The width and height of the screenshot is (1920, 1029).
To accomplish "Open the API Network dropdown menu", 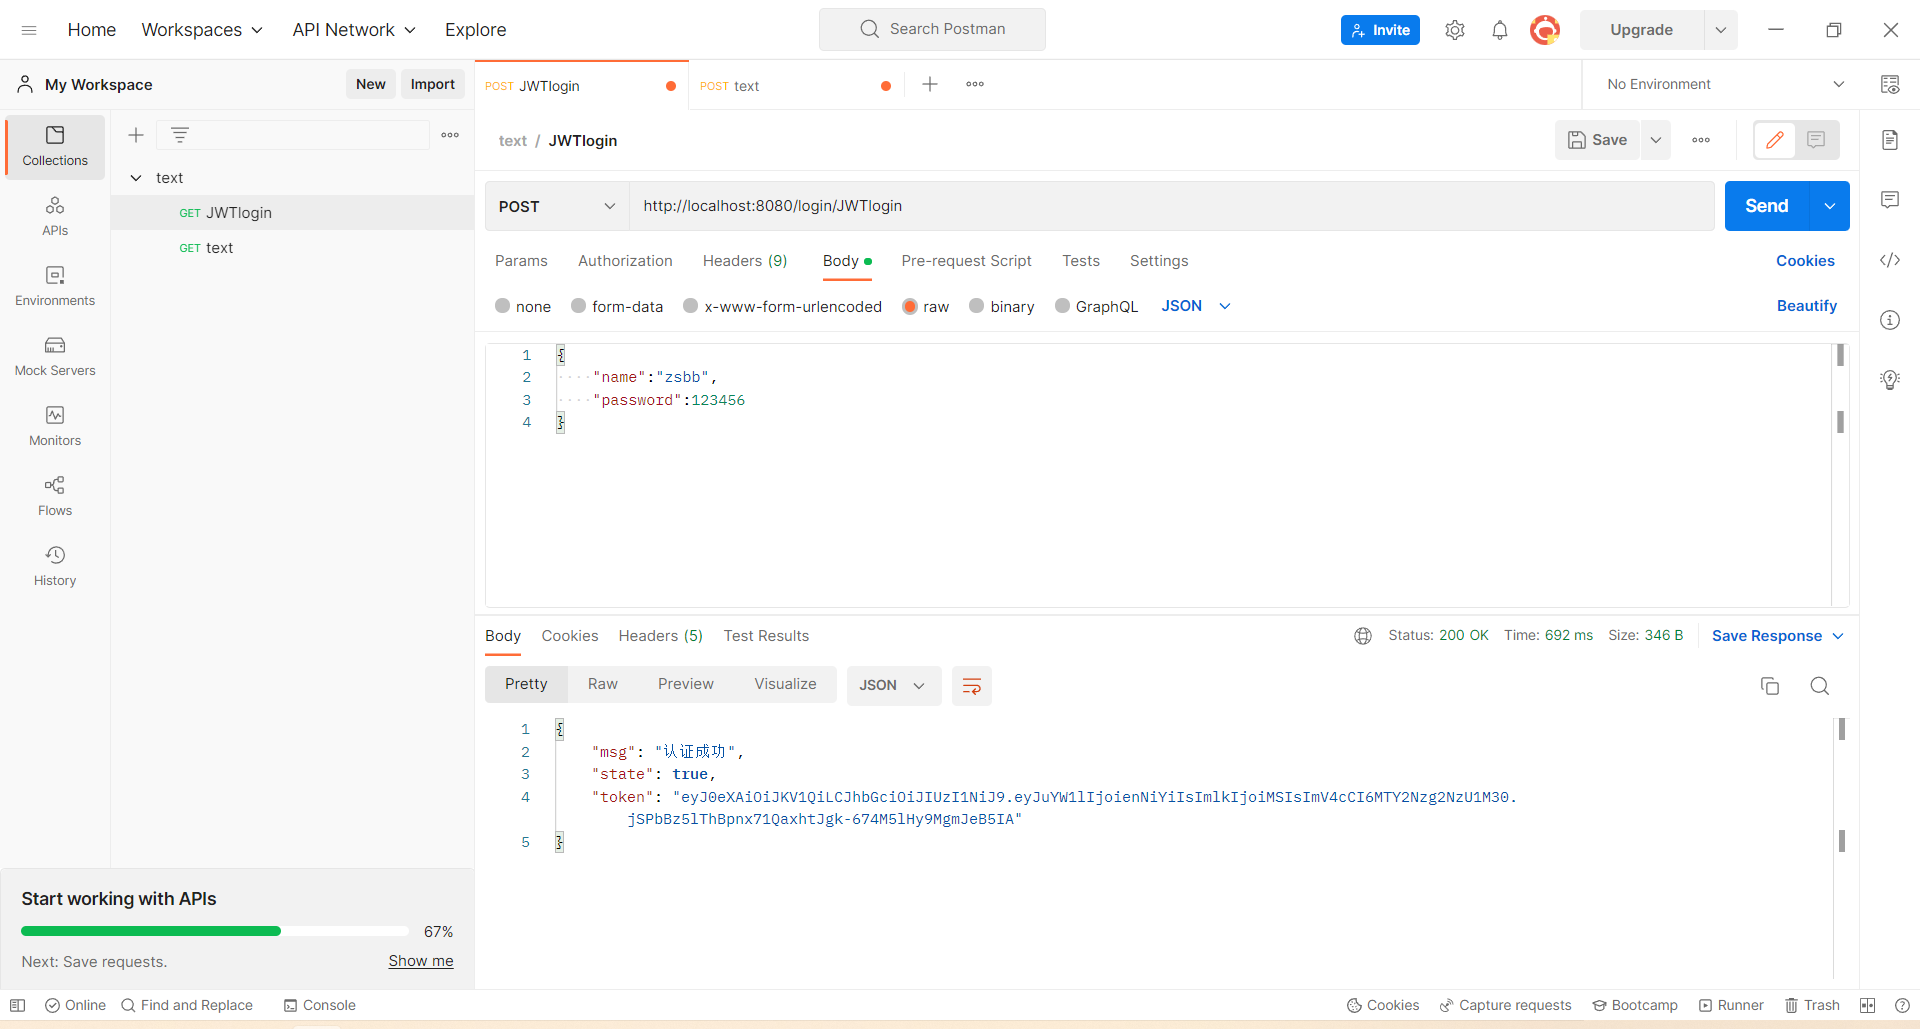I will (354, 30).
